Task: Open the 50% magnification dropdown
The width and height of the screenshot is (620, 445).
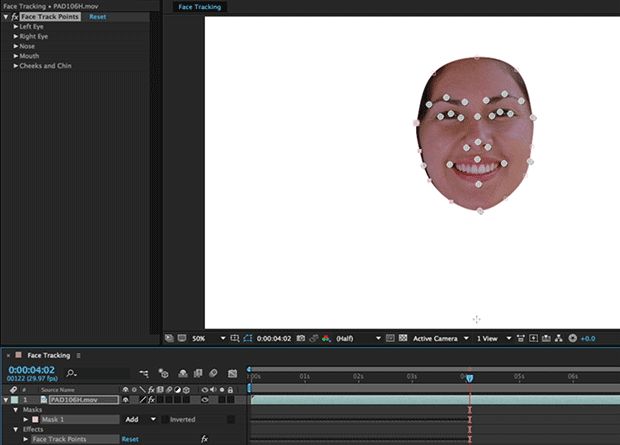Action: [x=208, y=339]
